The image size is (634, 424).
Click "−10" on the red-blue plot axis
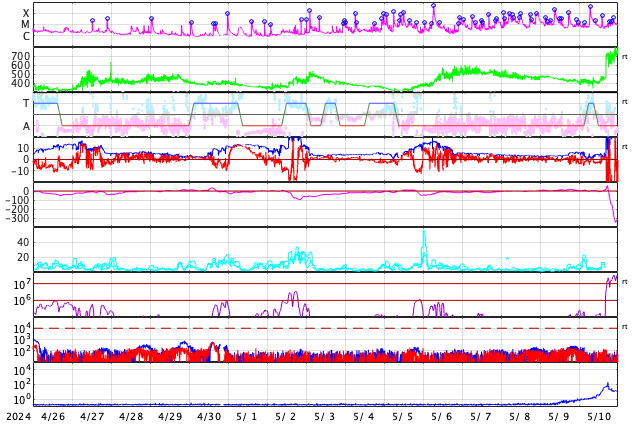20,171
